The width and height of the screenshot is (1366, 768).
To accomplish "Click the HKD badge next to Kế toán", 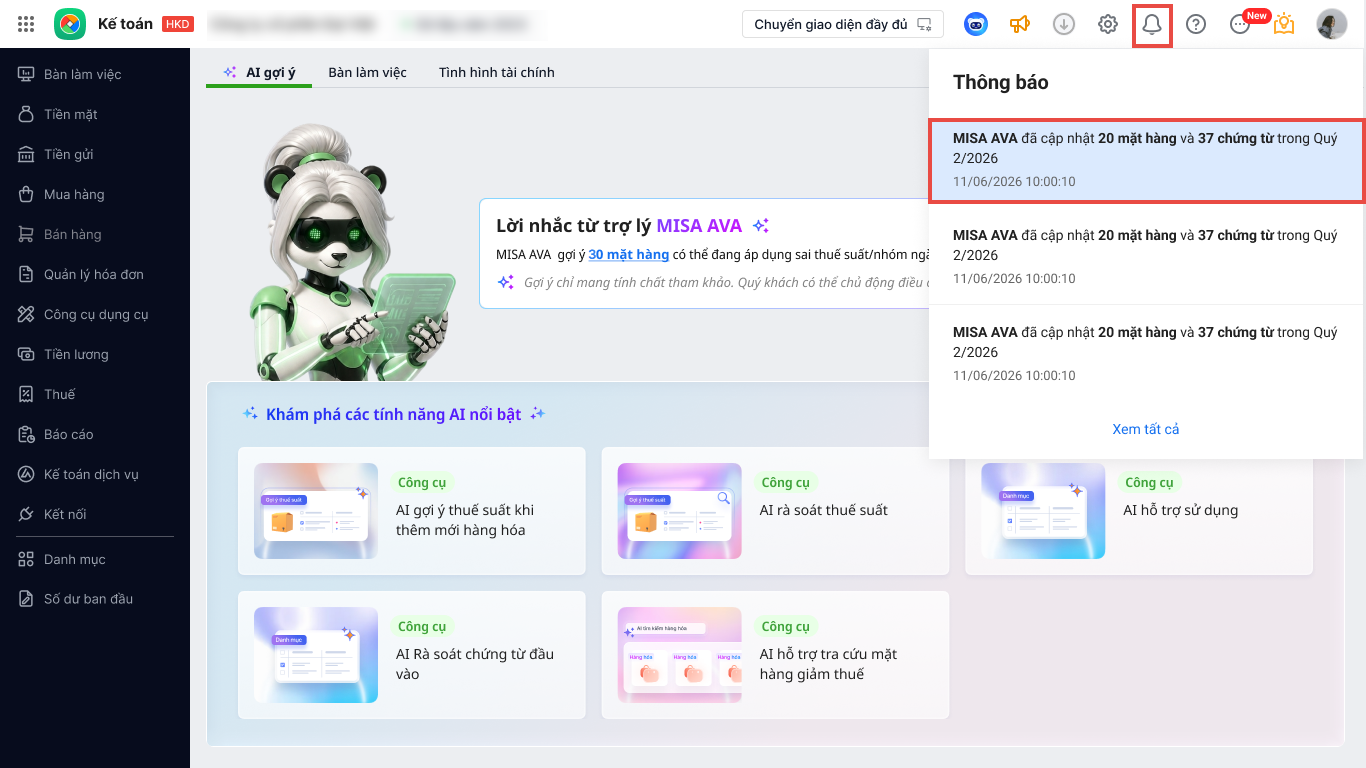I will point(177,24).
